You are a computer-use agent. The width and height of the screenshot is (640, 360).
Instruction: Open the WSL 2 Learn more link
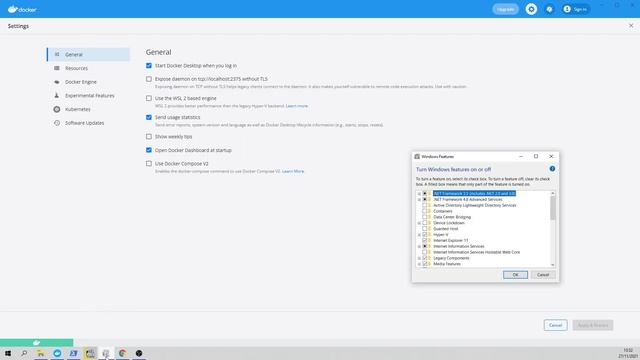click(297, 106)
